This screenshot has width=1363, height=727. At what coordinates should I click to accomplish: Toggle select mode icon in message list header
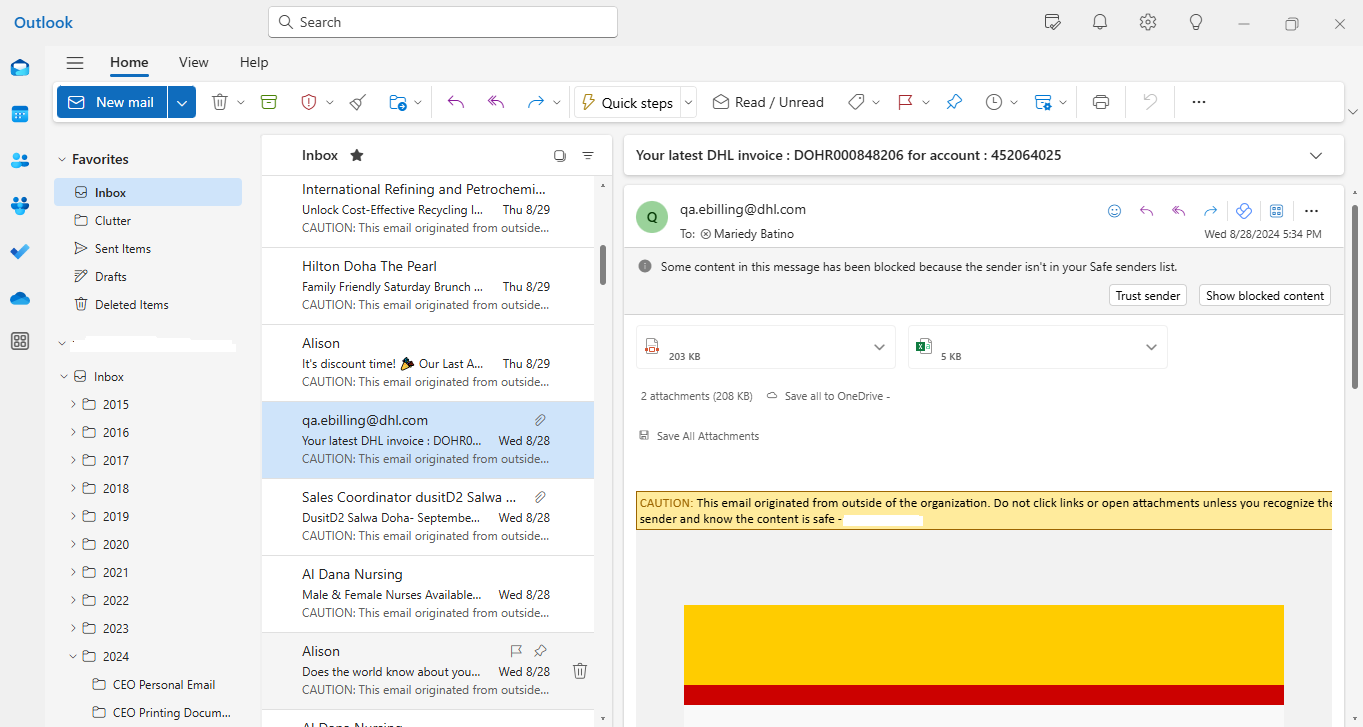coord(560,155)
